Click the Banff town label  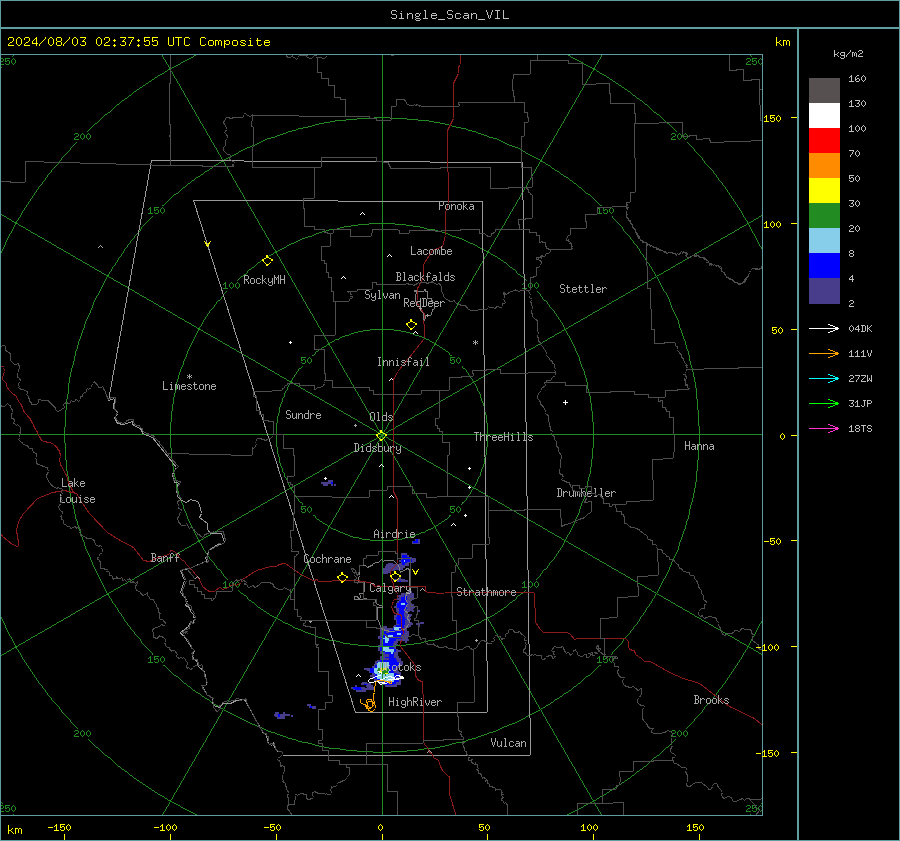click(x=165, y=557)
